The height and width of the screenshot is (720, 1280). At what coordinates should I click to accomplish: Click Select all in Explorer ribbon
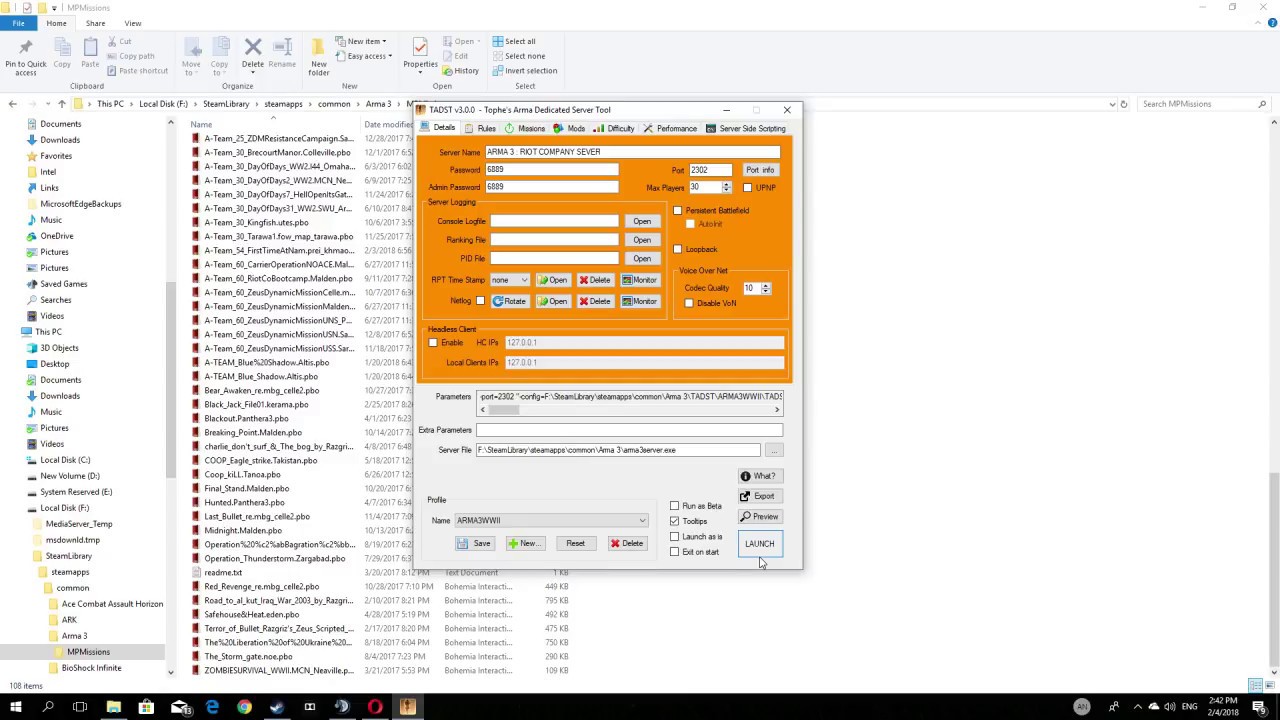click(514, 42)
